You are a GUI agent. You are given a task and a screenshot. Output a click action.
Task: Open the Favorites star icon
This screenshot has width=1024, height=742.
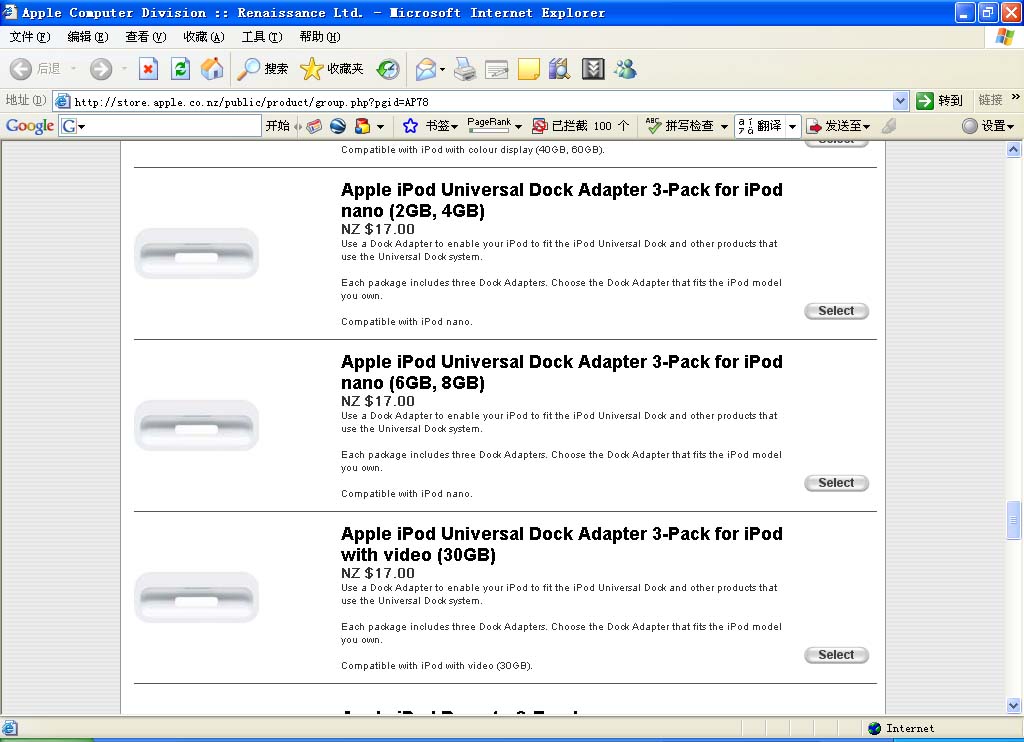coord(312,69)
